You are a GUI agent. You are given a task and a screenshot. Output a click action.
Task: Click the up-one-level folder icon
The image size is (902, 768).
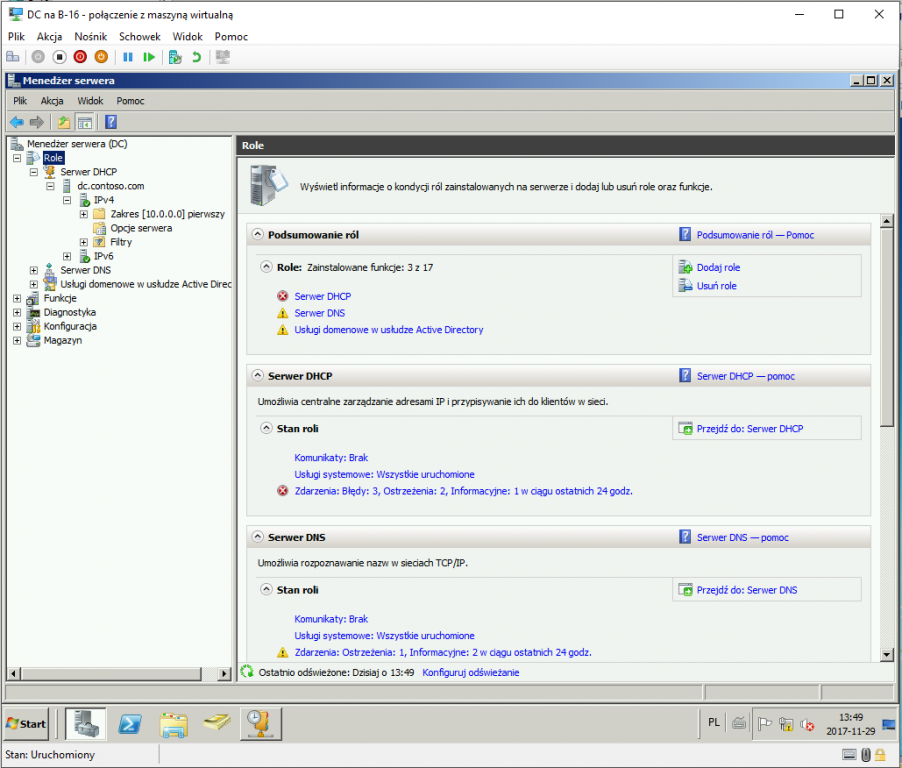[64, 122]
